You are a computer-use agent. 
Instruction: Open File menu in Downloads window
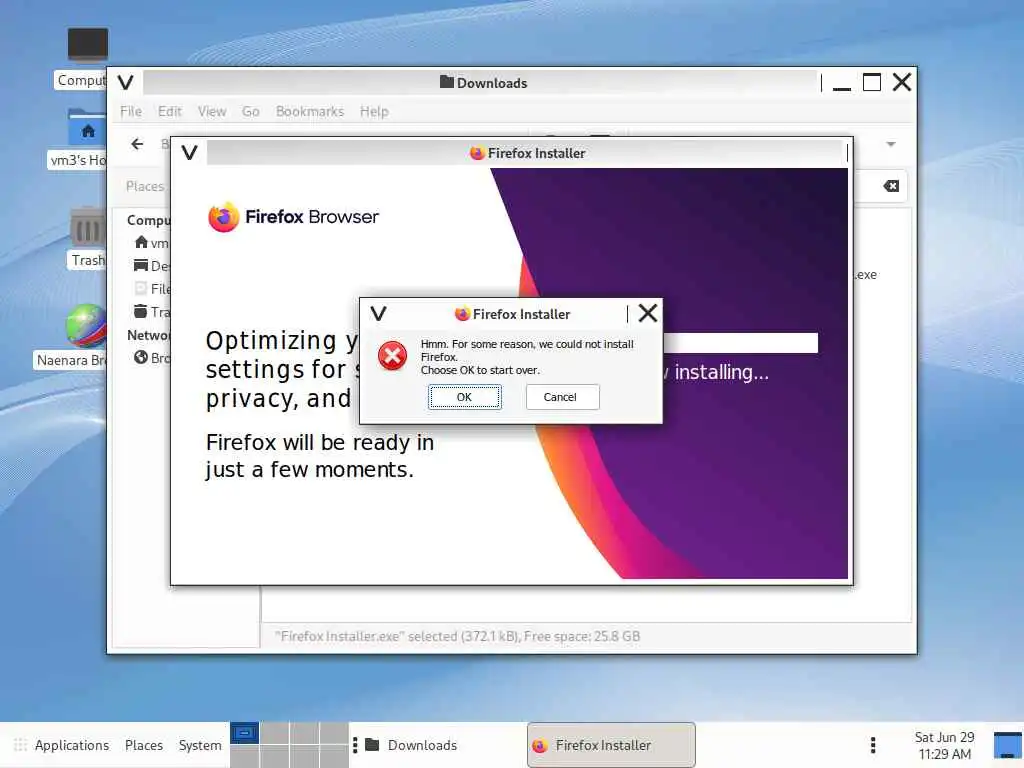(x=131, y=112)
